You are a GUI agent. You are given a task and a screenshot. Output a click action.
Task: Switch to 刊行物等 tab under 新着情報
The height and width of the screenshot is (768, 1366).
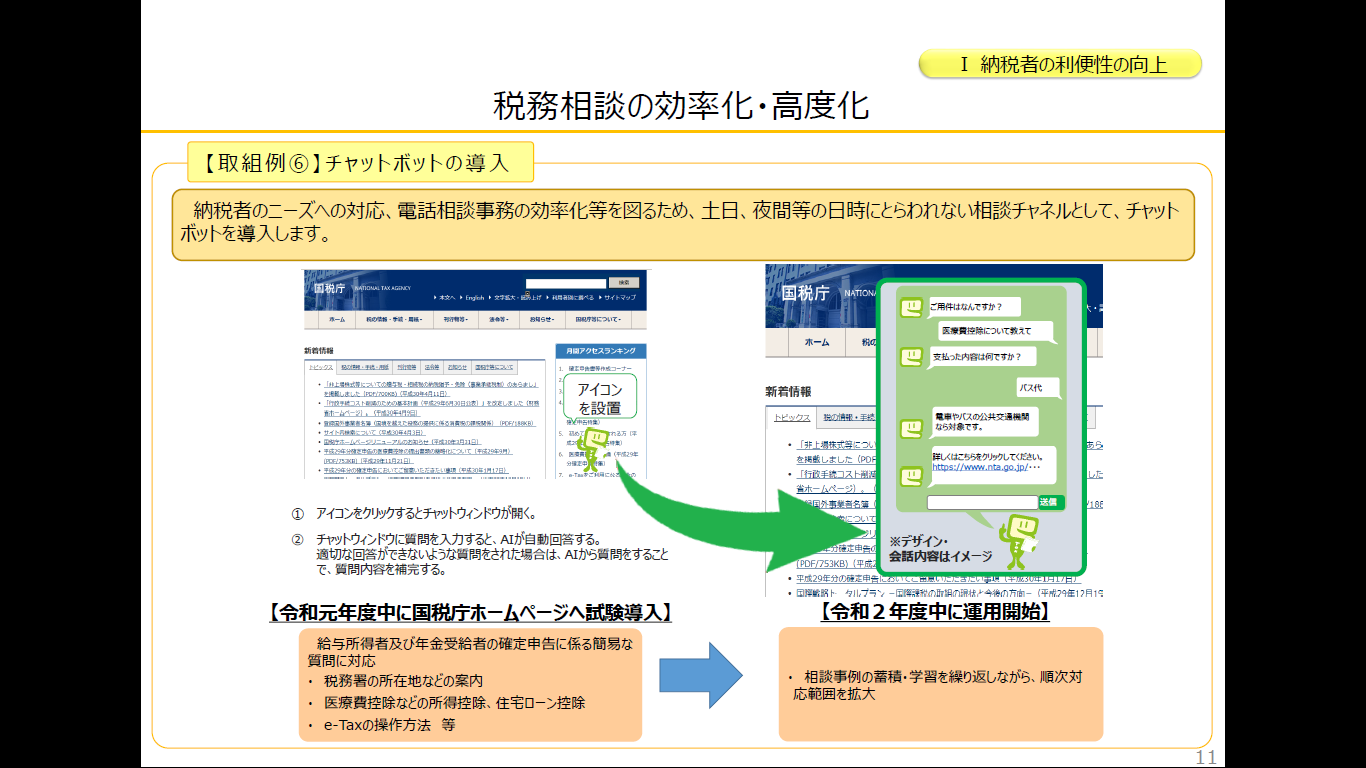[x=407, y=367]
